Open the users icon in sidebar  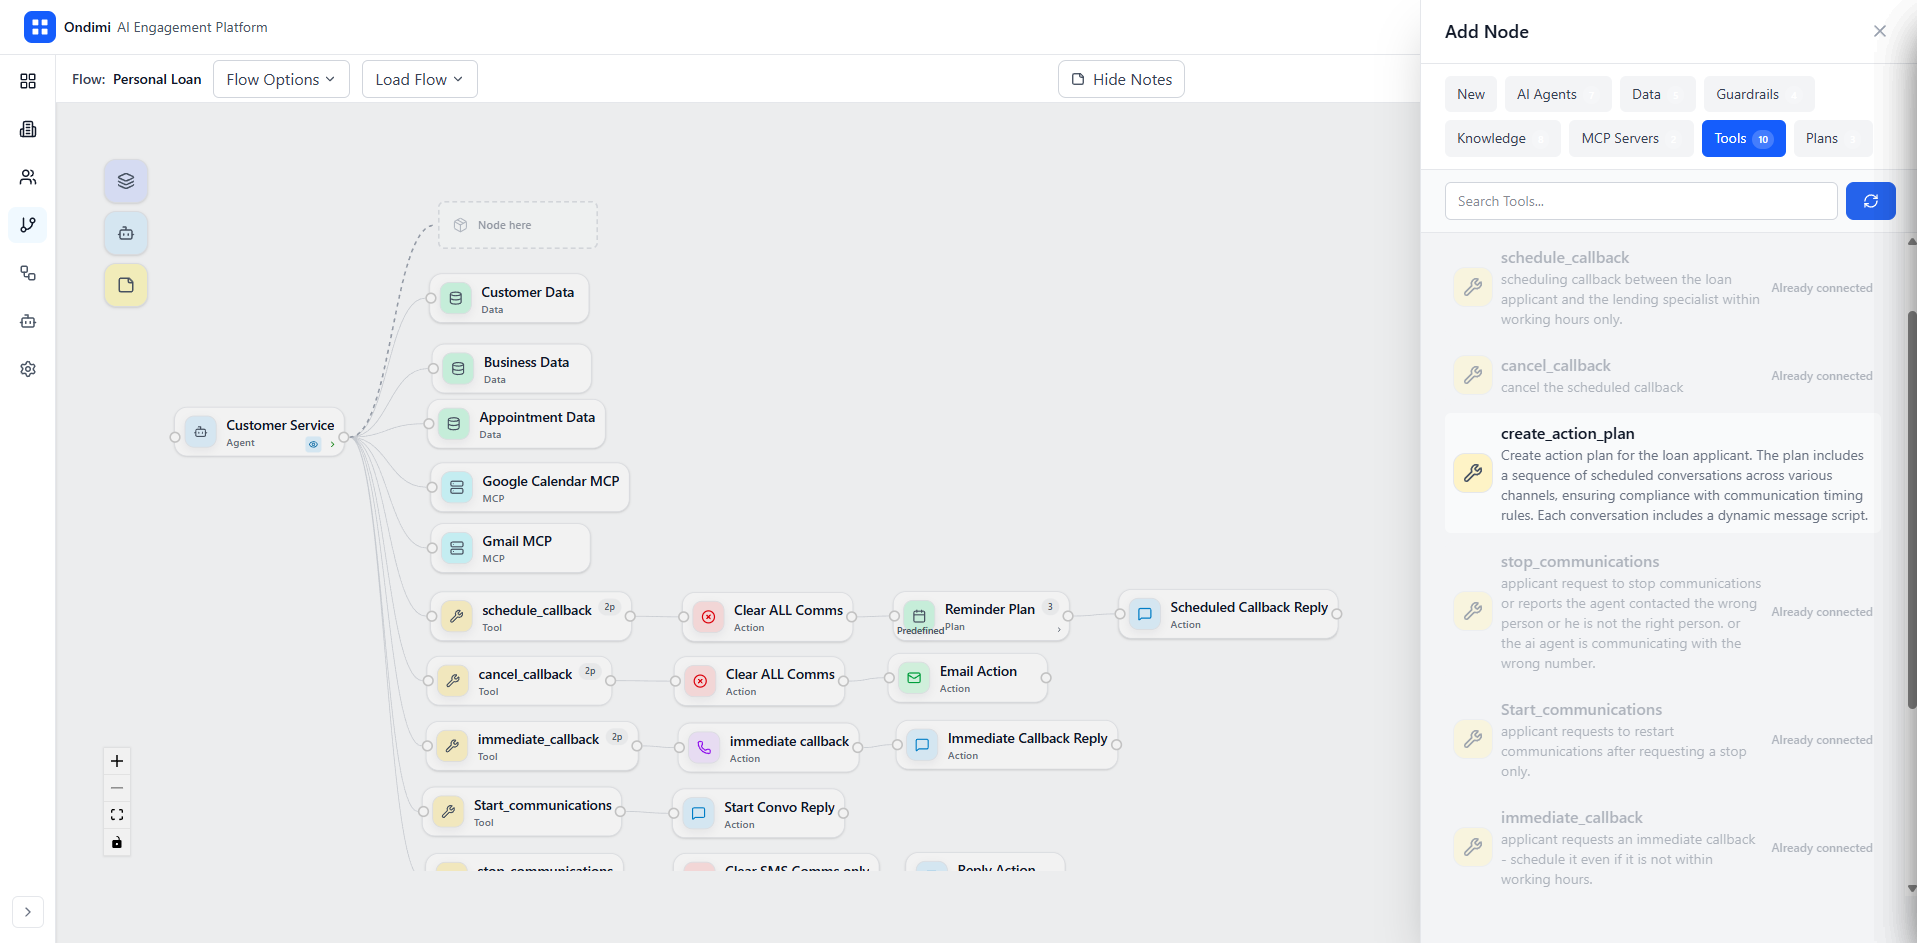click(x=28, y=177)
